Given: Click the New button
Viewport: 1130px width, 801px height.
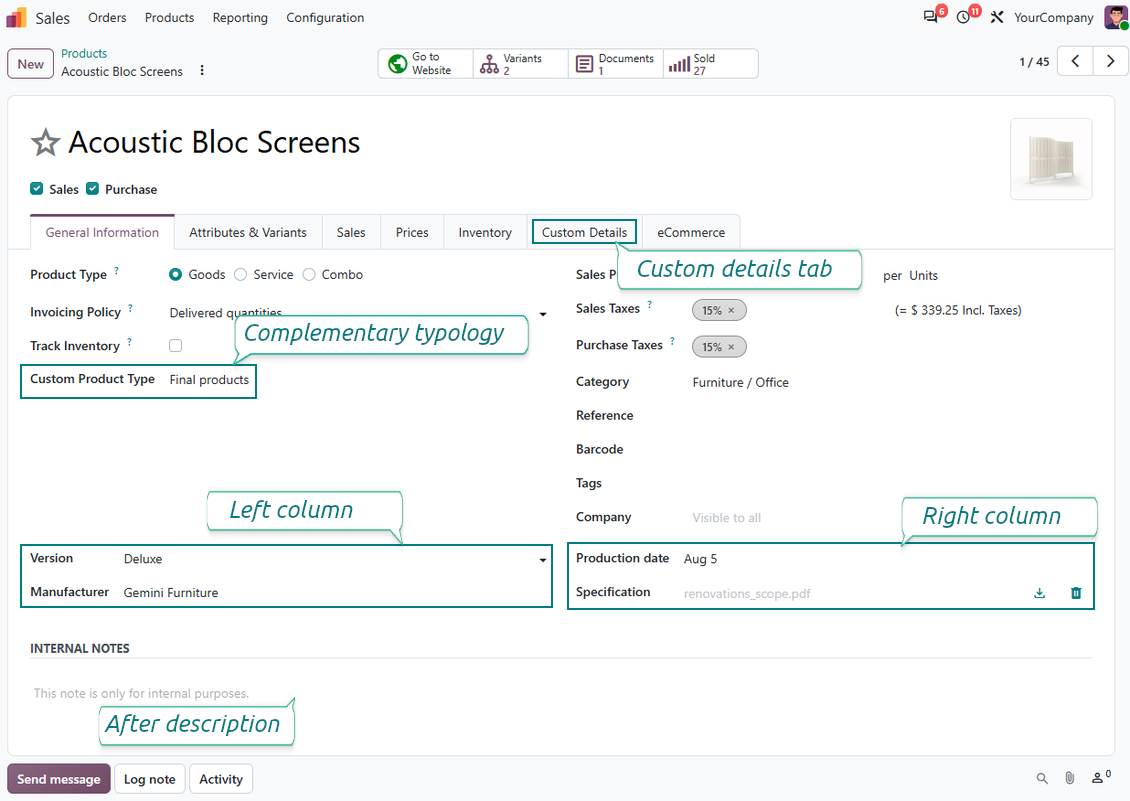Looking at the screenshot, I should click(30, 63).
